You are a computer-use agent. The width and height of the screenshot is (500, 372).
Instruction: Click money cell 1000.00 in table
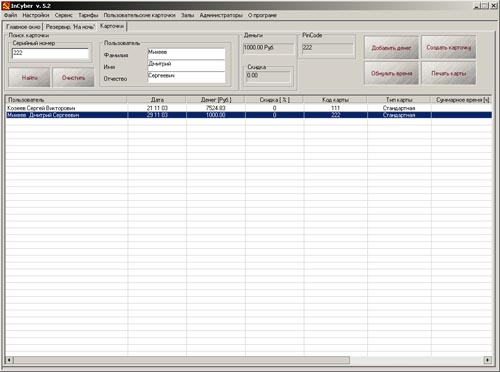[216, 115]
